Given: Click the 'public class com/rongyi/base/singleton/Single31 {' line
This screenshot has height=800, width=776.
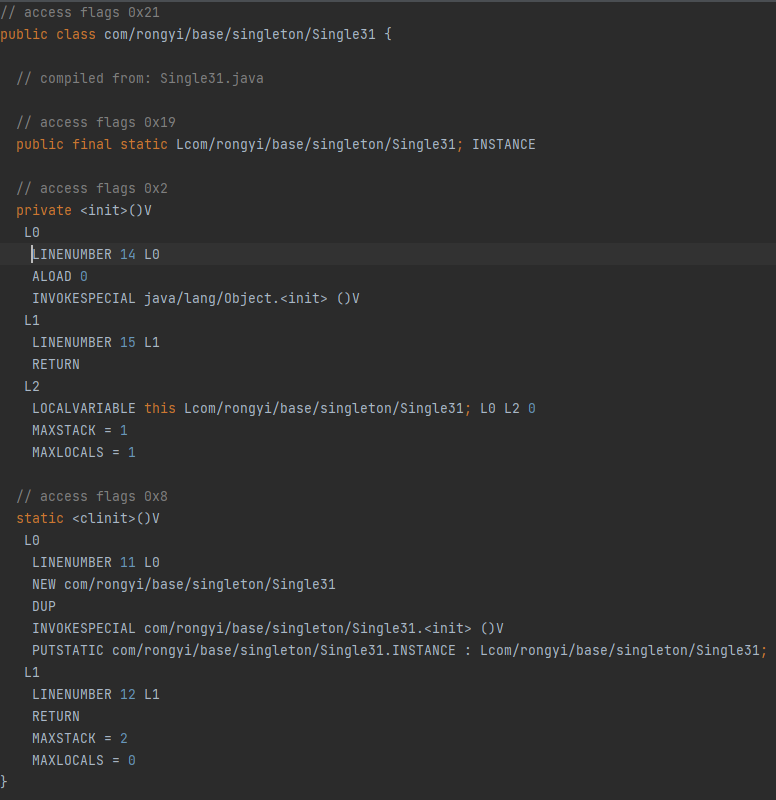Looking at the screenshot, I should [x=196, y=34].
